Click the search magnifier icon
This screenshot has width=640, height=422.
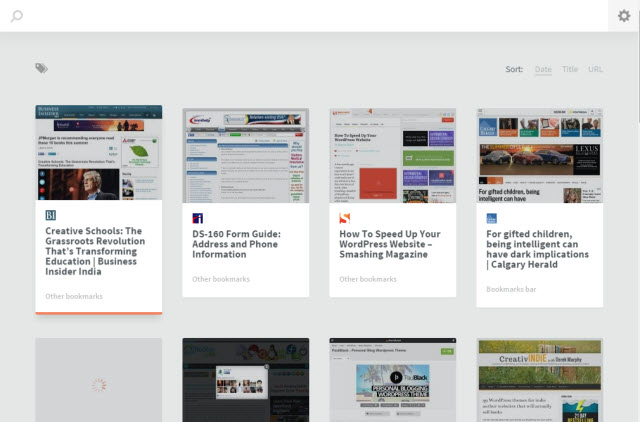tap(17, 16)
